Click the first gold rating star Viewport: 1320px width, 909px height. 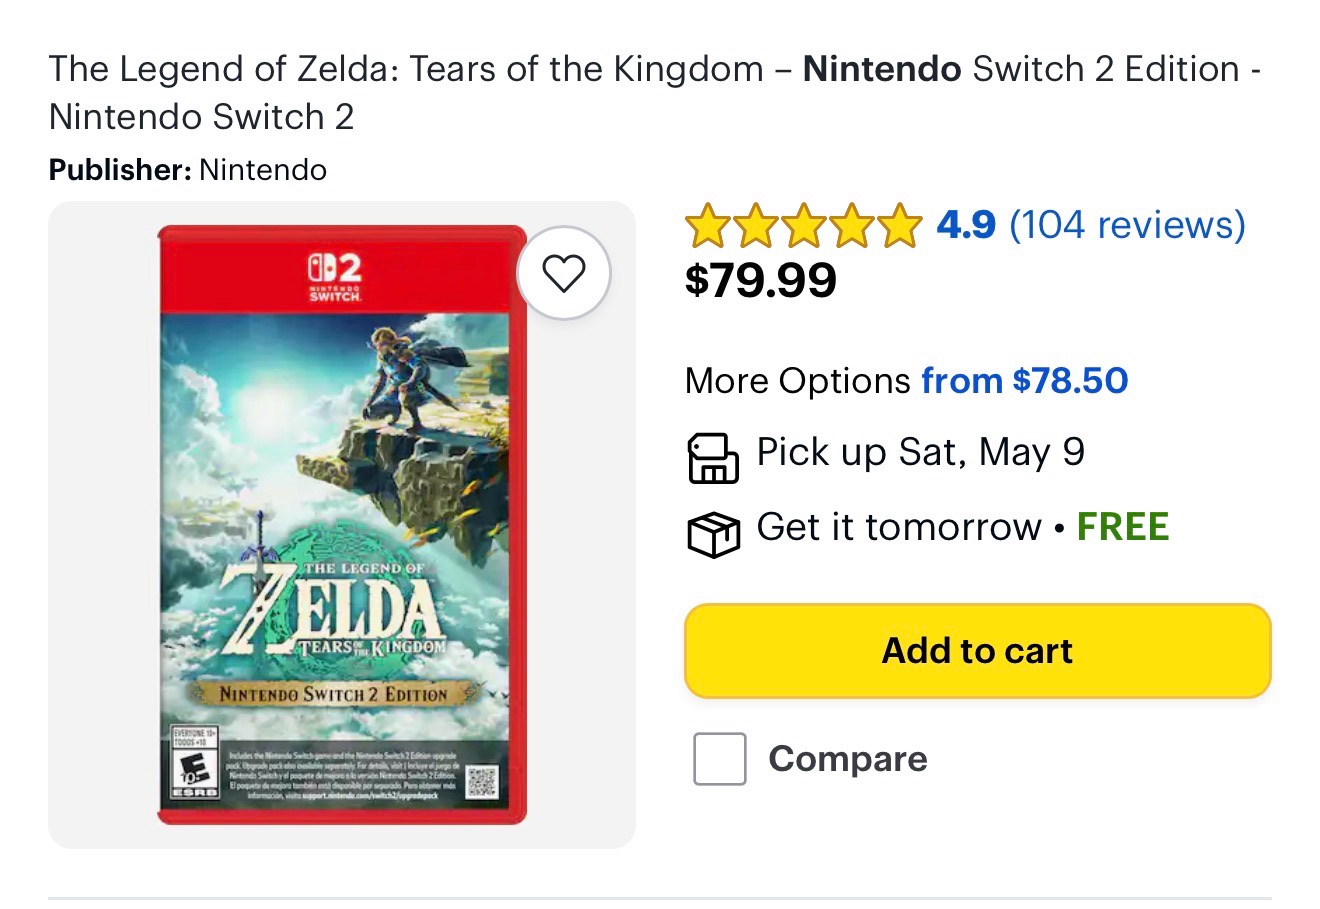pos(708,225)
